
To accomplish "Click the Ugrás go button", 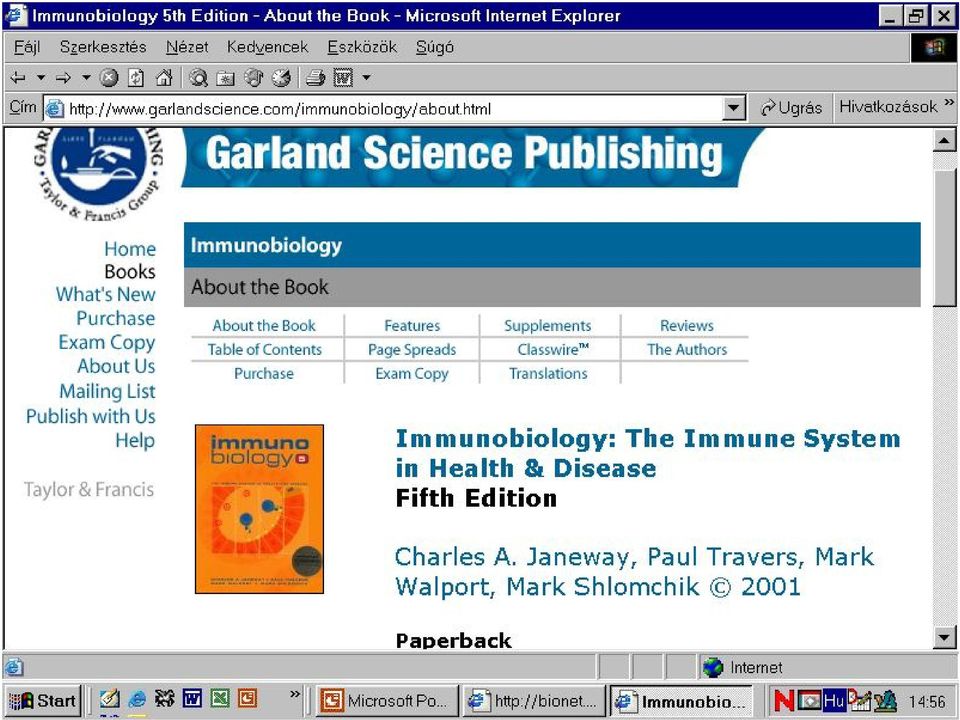I will pyautogui.click(x=791, y=108).
